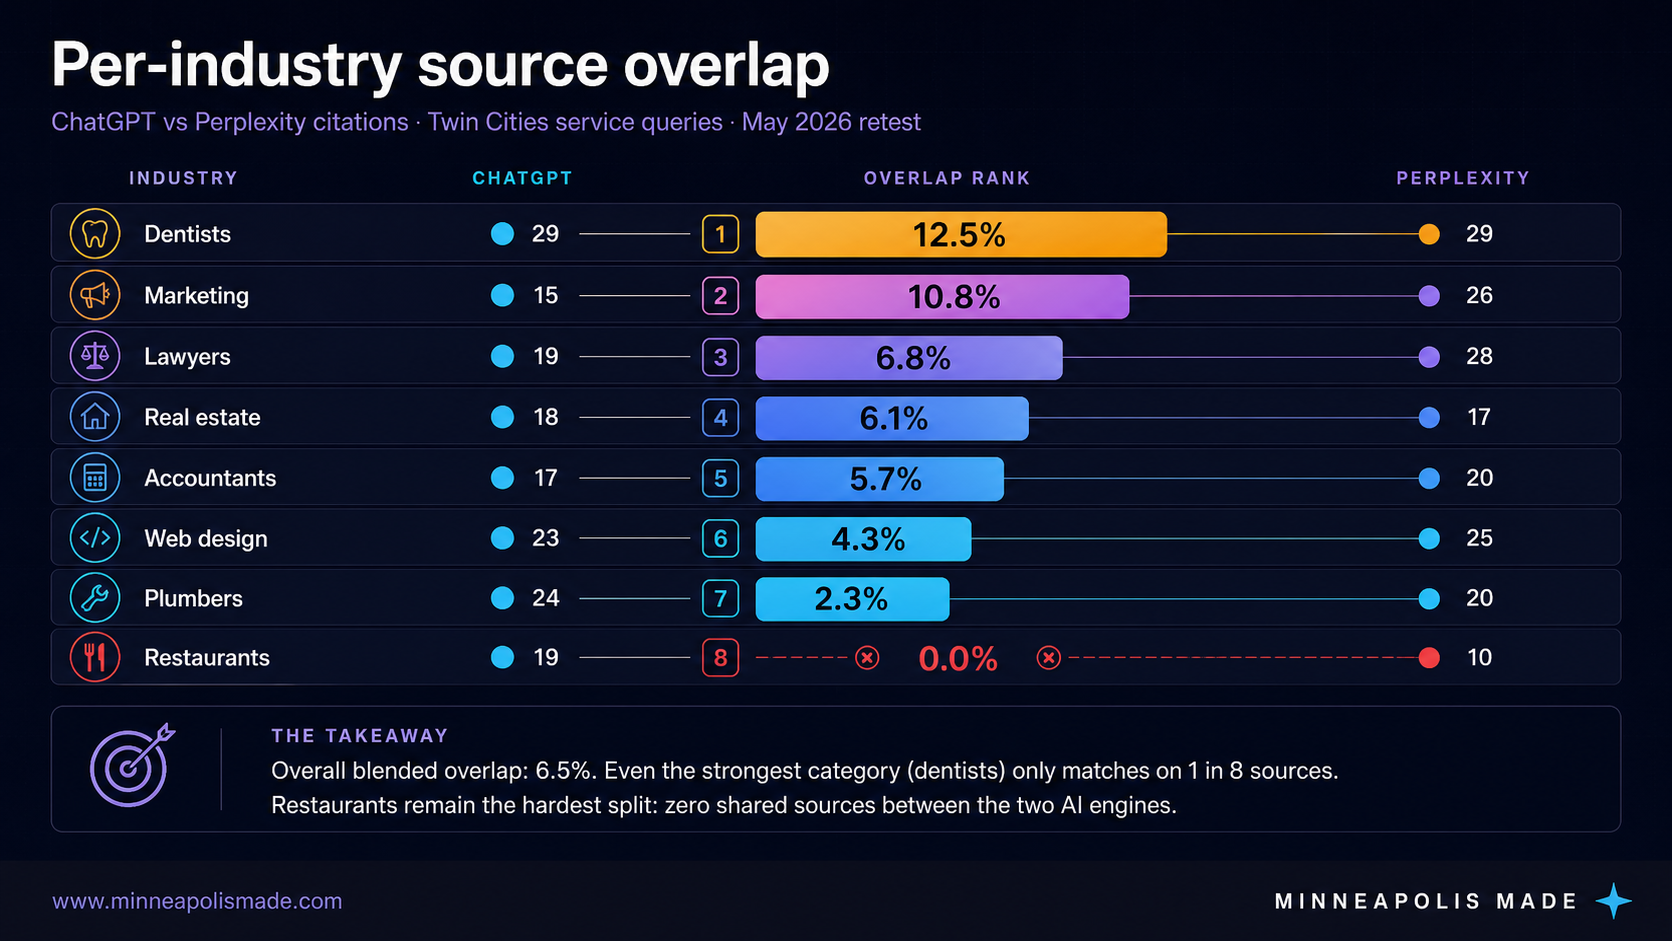Click the Real estate label
1672x941 pixels.
(202, 417)
